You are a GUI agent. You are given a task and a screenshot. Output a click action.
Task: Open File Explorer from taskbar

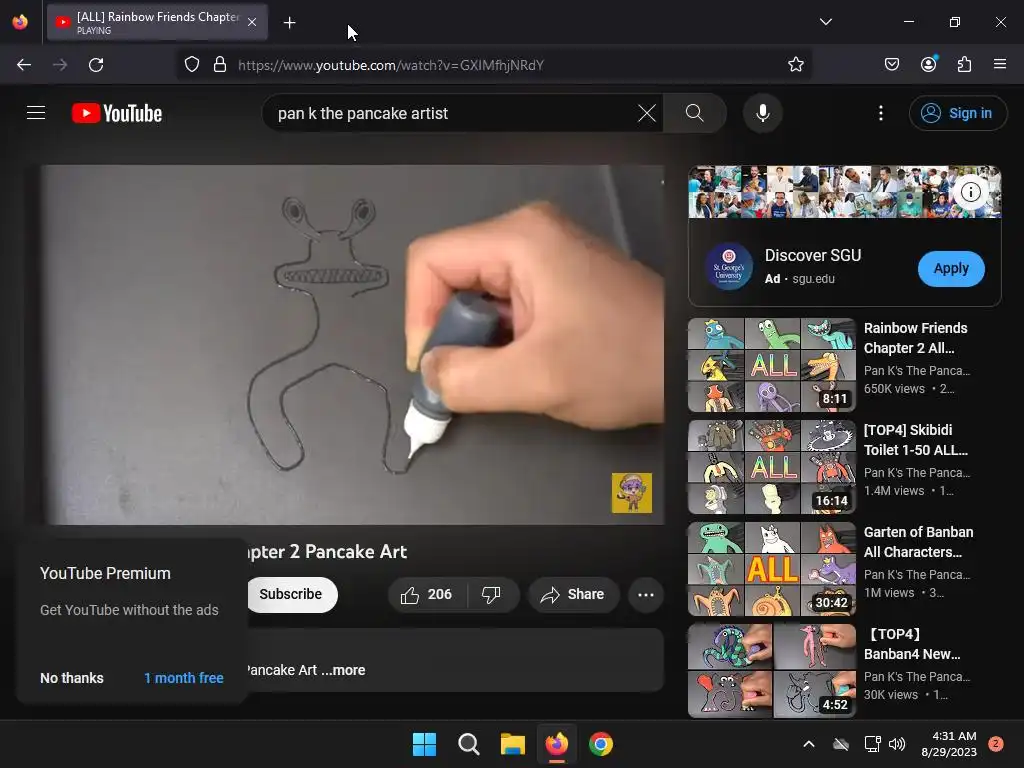pyautogui.click(x=513, y=744)
